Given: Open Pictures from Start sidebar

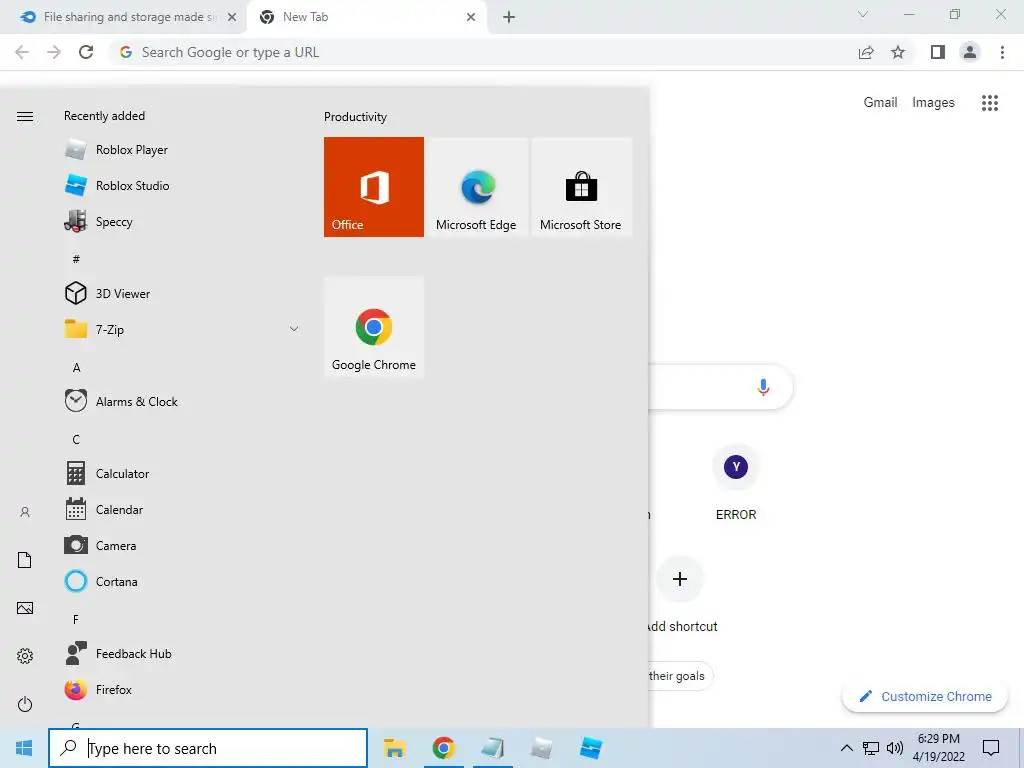Looking at the screenshot, I should [x=25, y=608].
